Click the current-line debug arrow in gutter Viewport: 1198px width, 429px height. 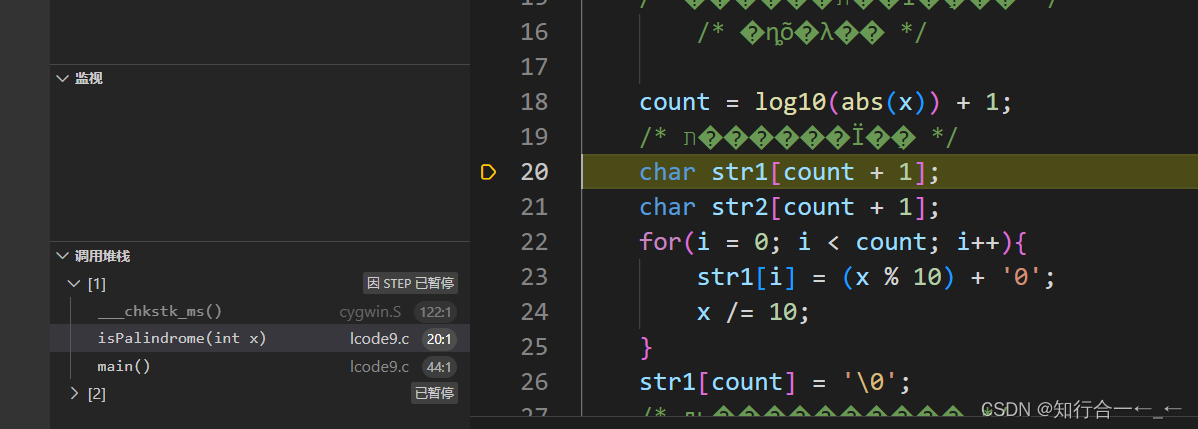(x=488, y=172)
